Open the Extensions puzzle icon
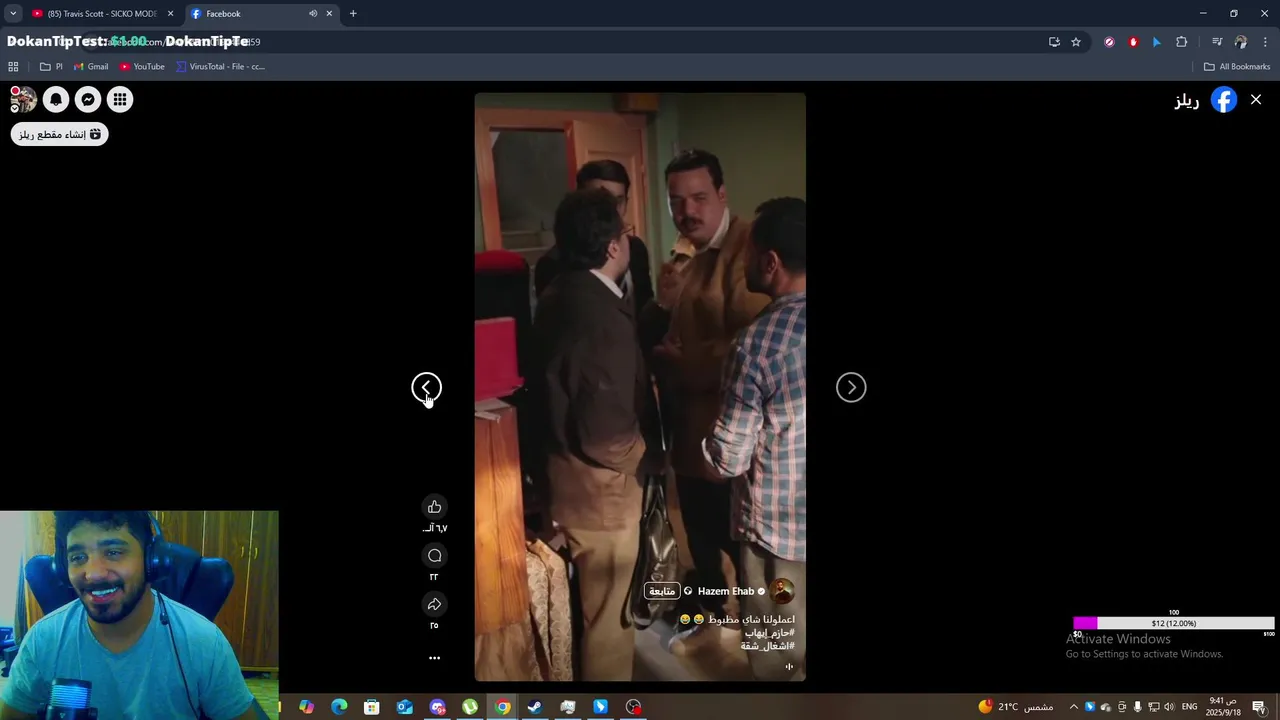This screenshot has height=720, width=1280. click(1182, 42)
